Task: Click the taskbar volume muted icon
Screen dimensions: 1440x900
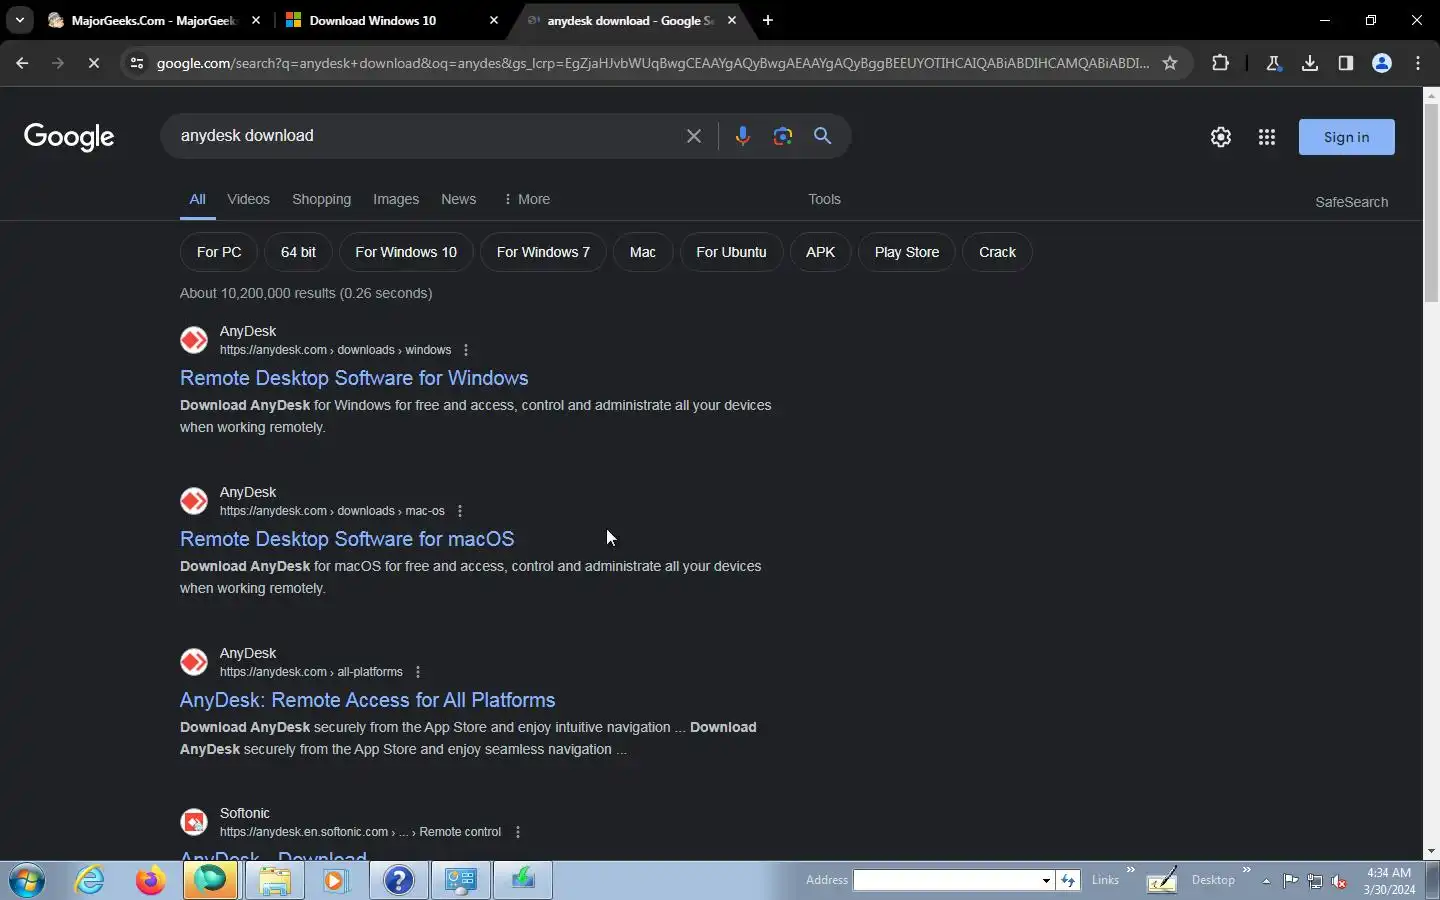Action: 1339,881
